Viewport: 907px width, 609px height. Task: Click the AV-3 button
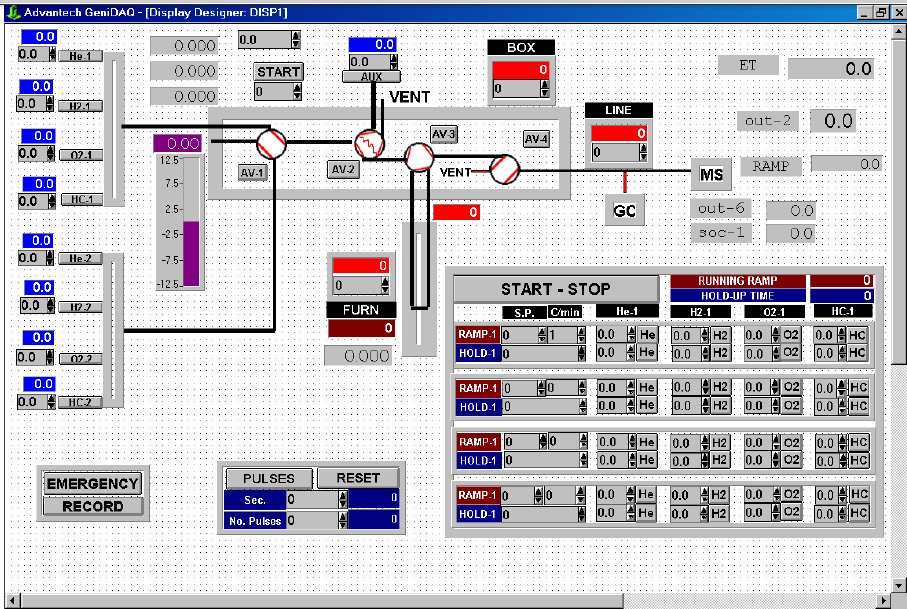click(x=444, y=134)
